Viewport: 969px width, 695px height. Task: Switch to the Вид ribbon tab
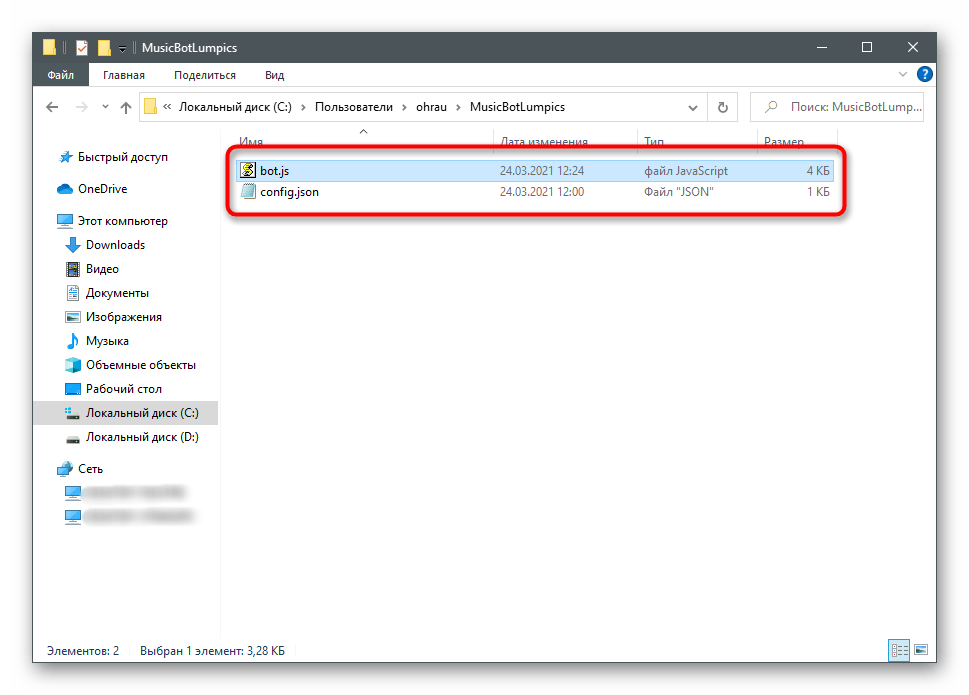coord(274,75)
